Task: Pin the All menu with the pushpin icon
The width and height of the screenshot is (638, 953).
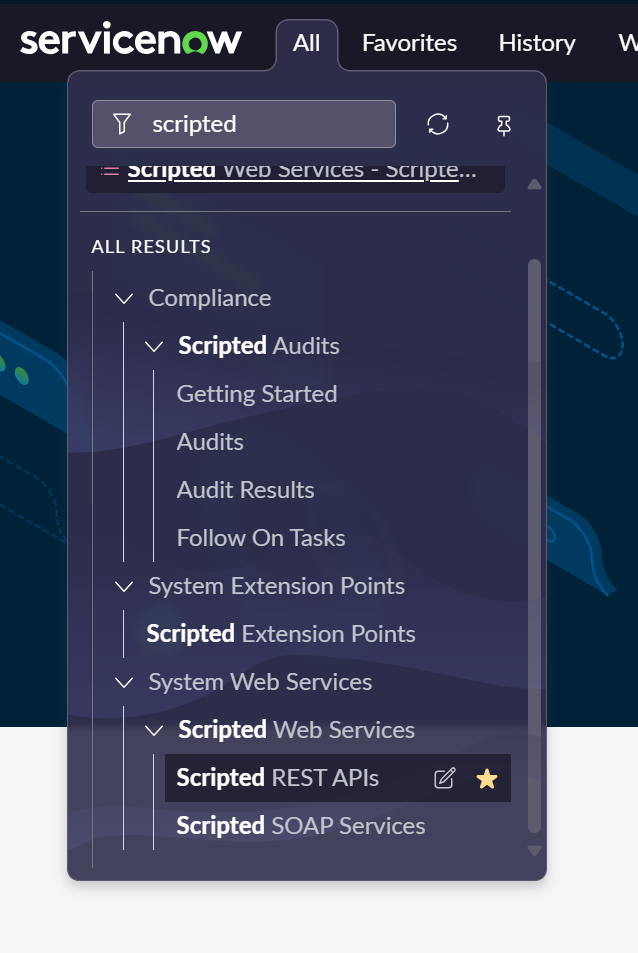Action: tap(504, 125)
